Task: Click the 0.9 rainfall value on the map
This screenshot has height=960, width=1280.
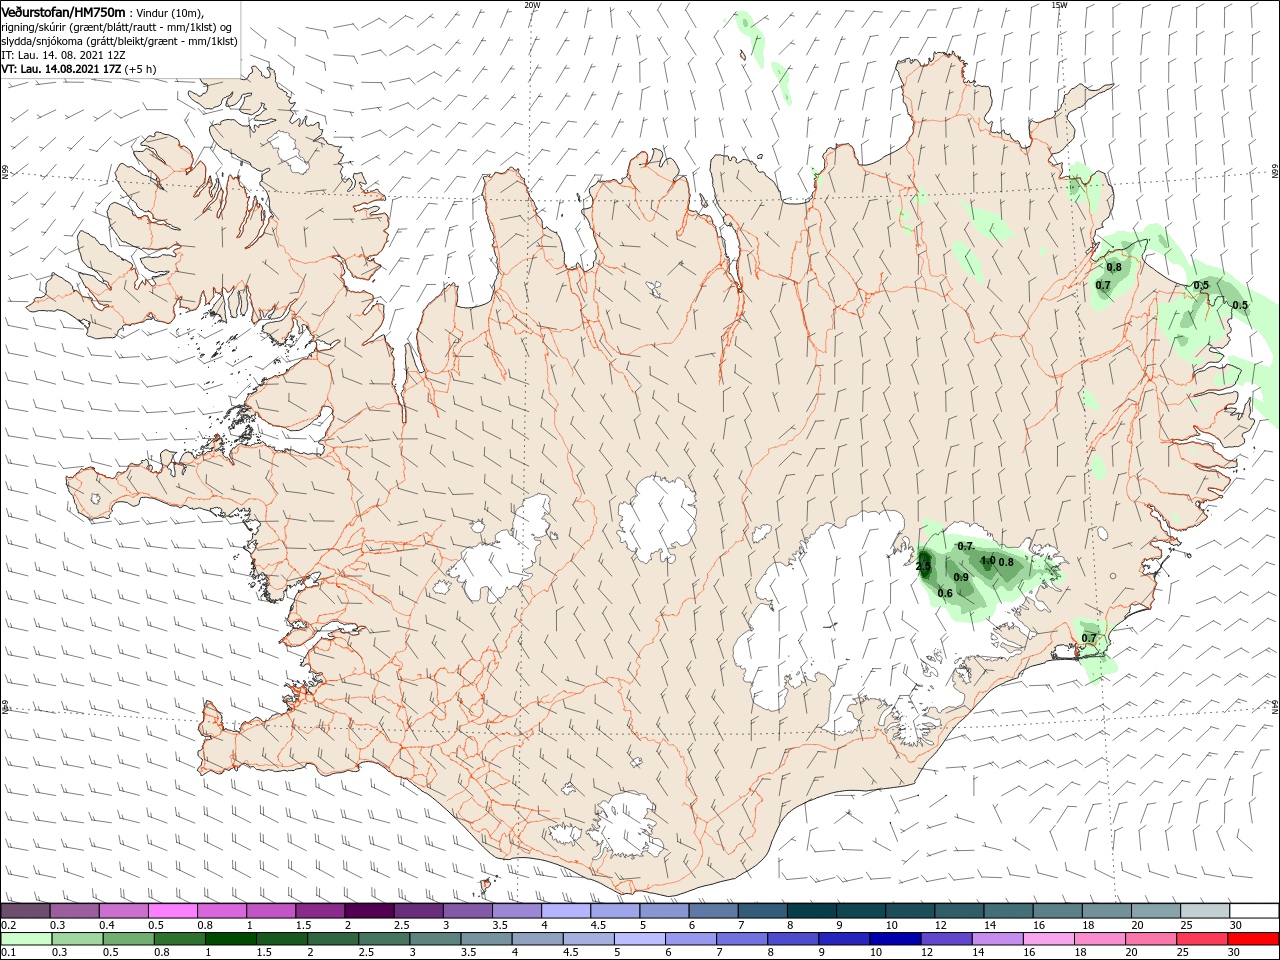Action: click(x=961, y=578)
